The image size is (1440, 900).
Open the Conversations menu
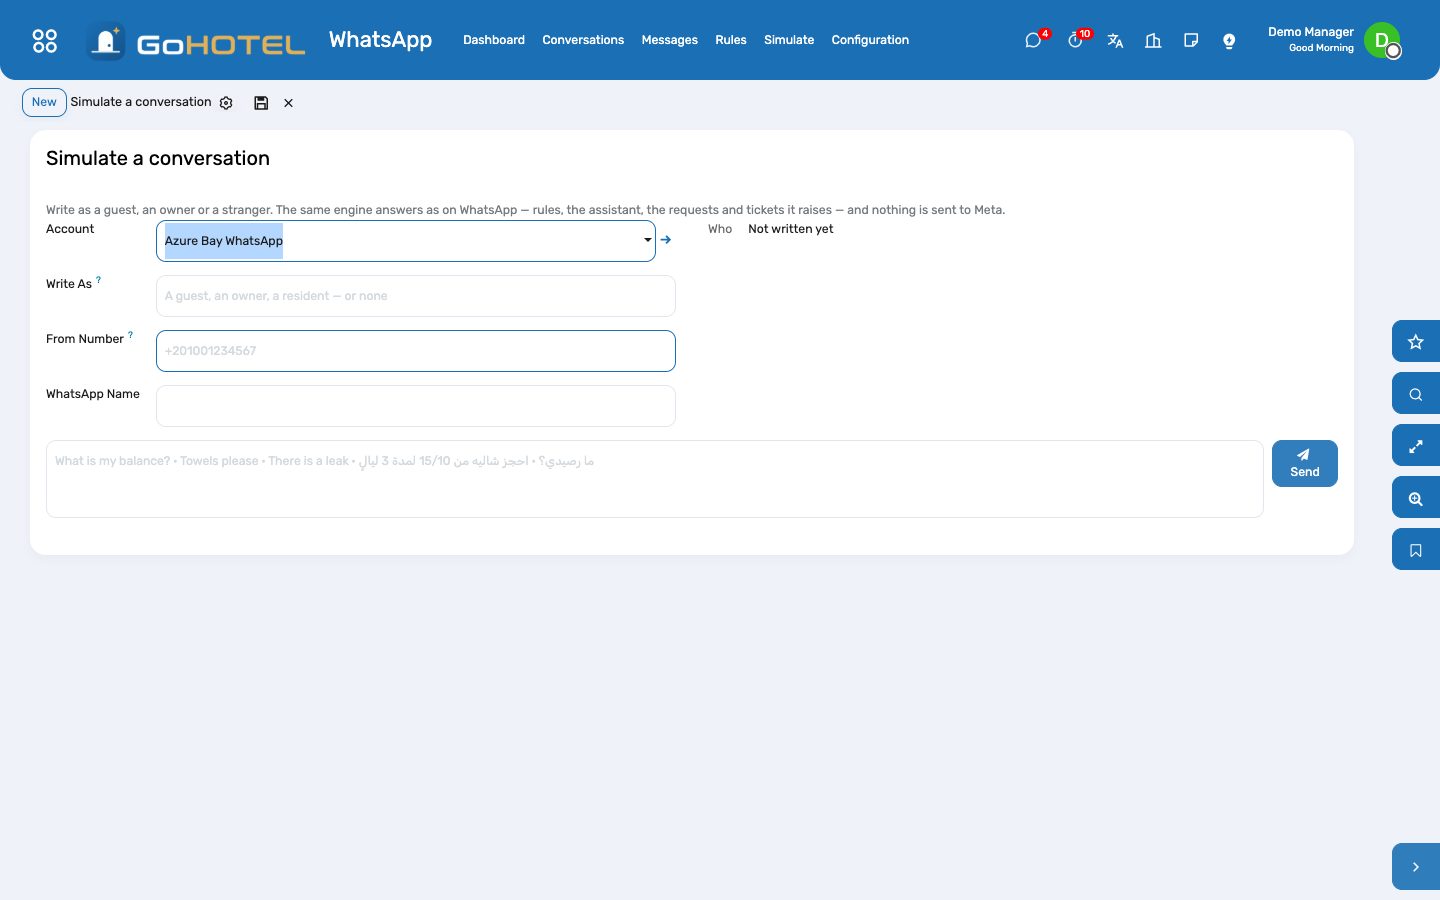pyautogui.click(x=583, y=40)
